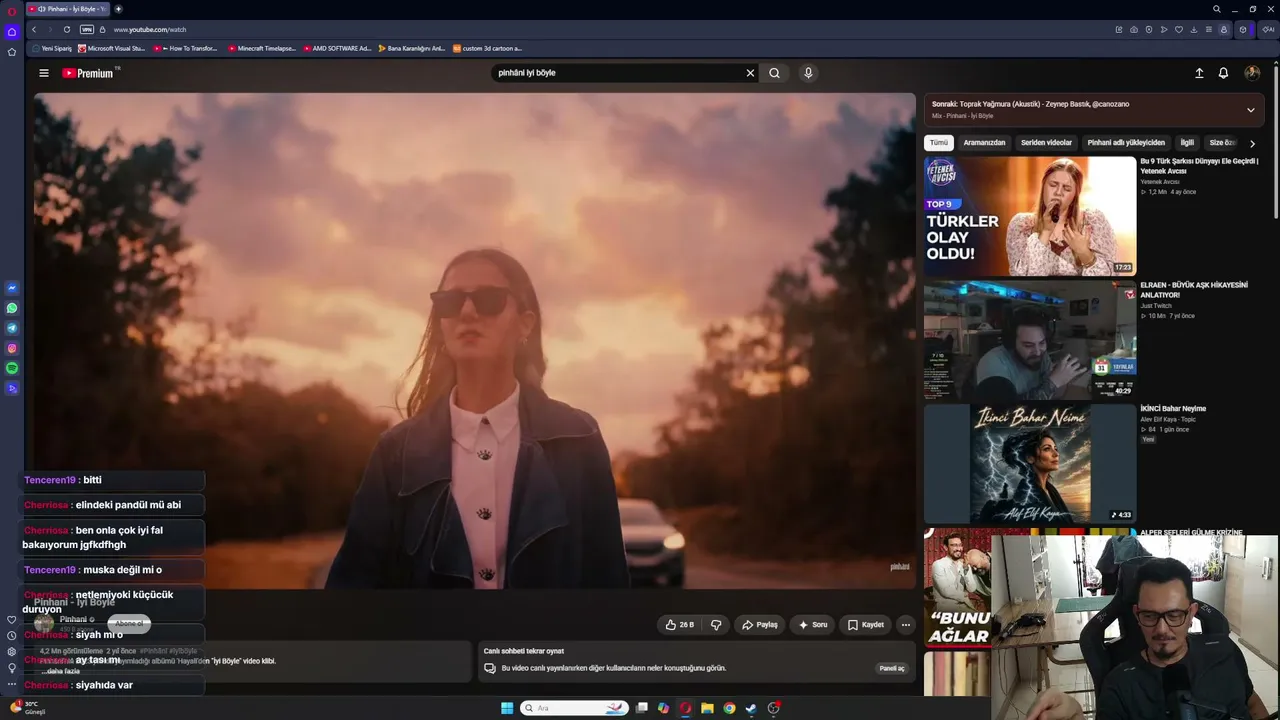This screenshot has height=720, width=1280.
Task: Show more filter chips with right arrow
Action: [1252, 143]
